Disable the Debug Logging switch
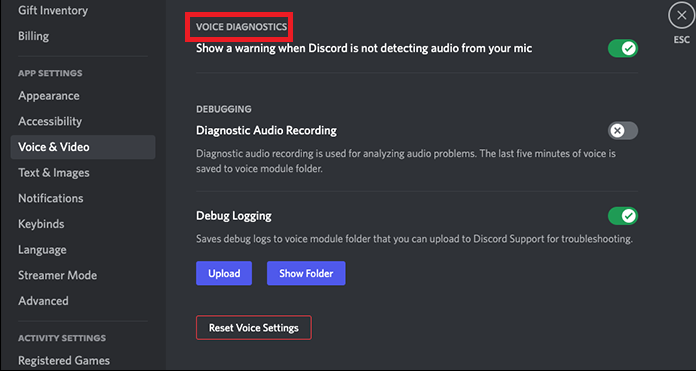 [x=623, y=216]
